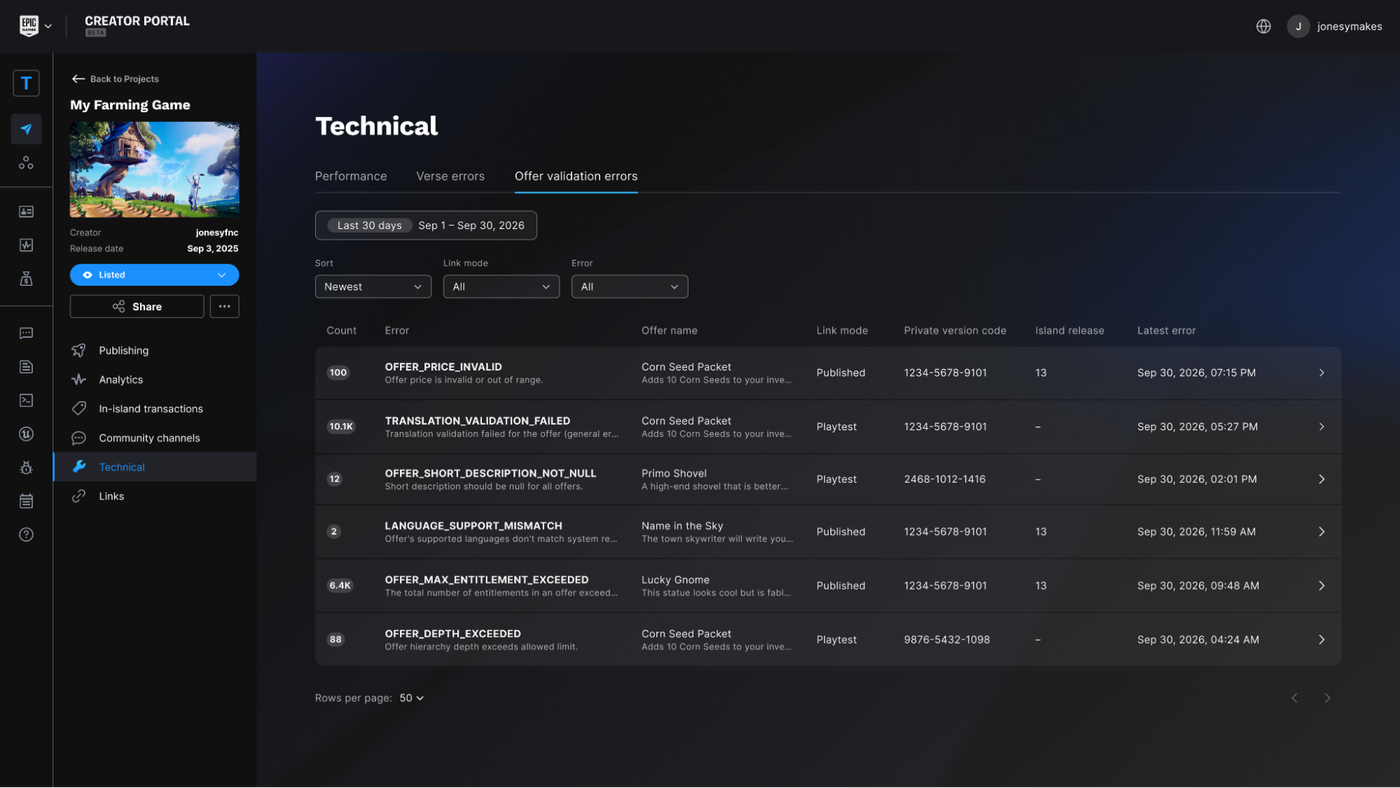Open the chat bubble icon in rail
Screen dimensions: 1400x788
(26, 334)
